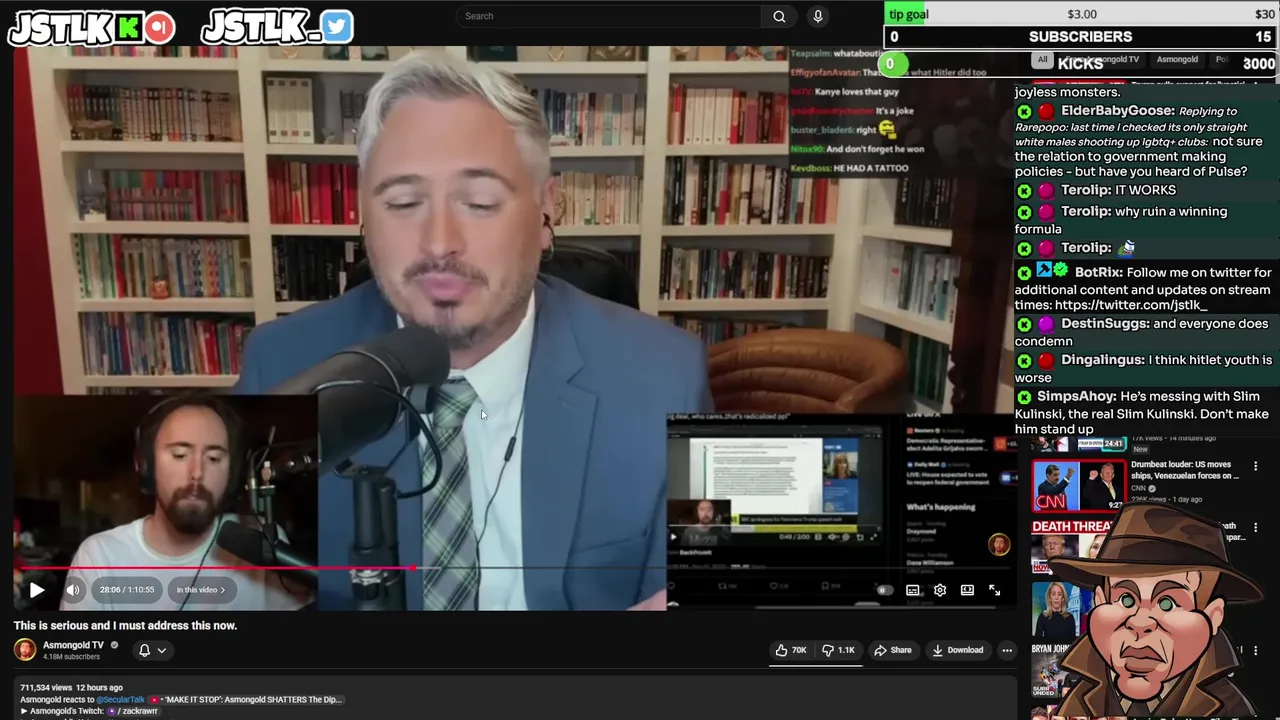Click 'ElderBabyGoose' username in chat

pyautogui.click(x=1117, y=111)
